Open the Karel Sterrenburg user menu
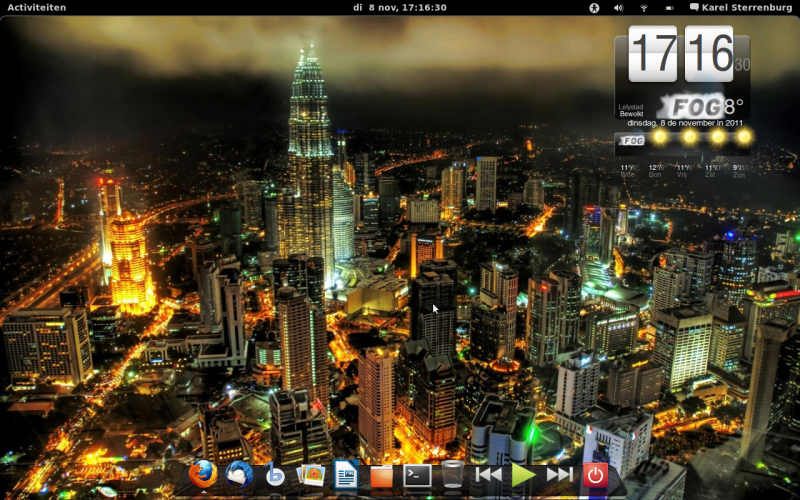 (x=740, y=7)
